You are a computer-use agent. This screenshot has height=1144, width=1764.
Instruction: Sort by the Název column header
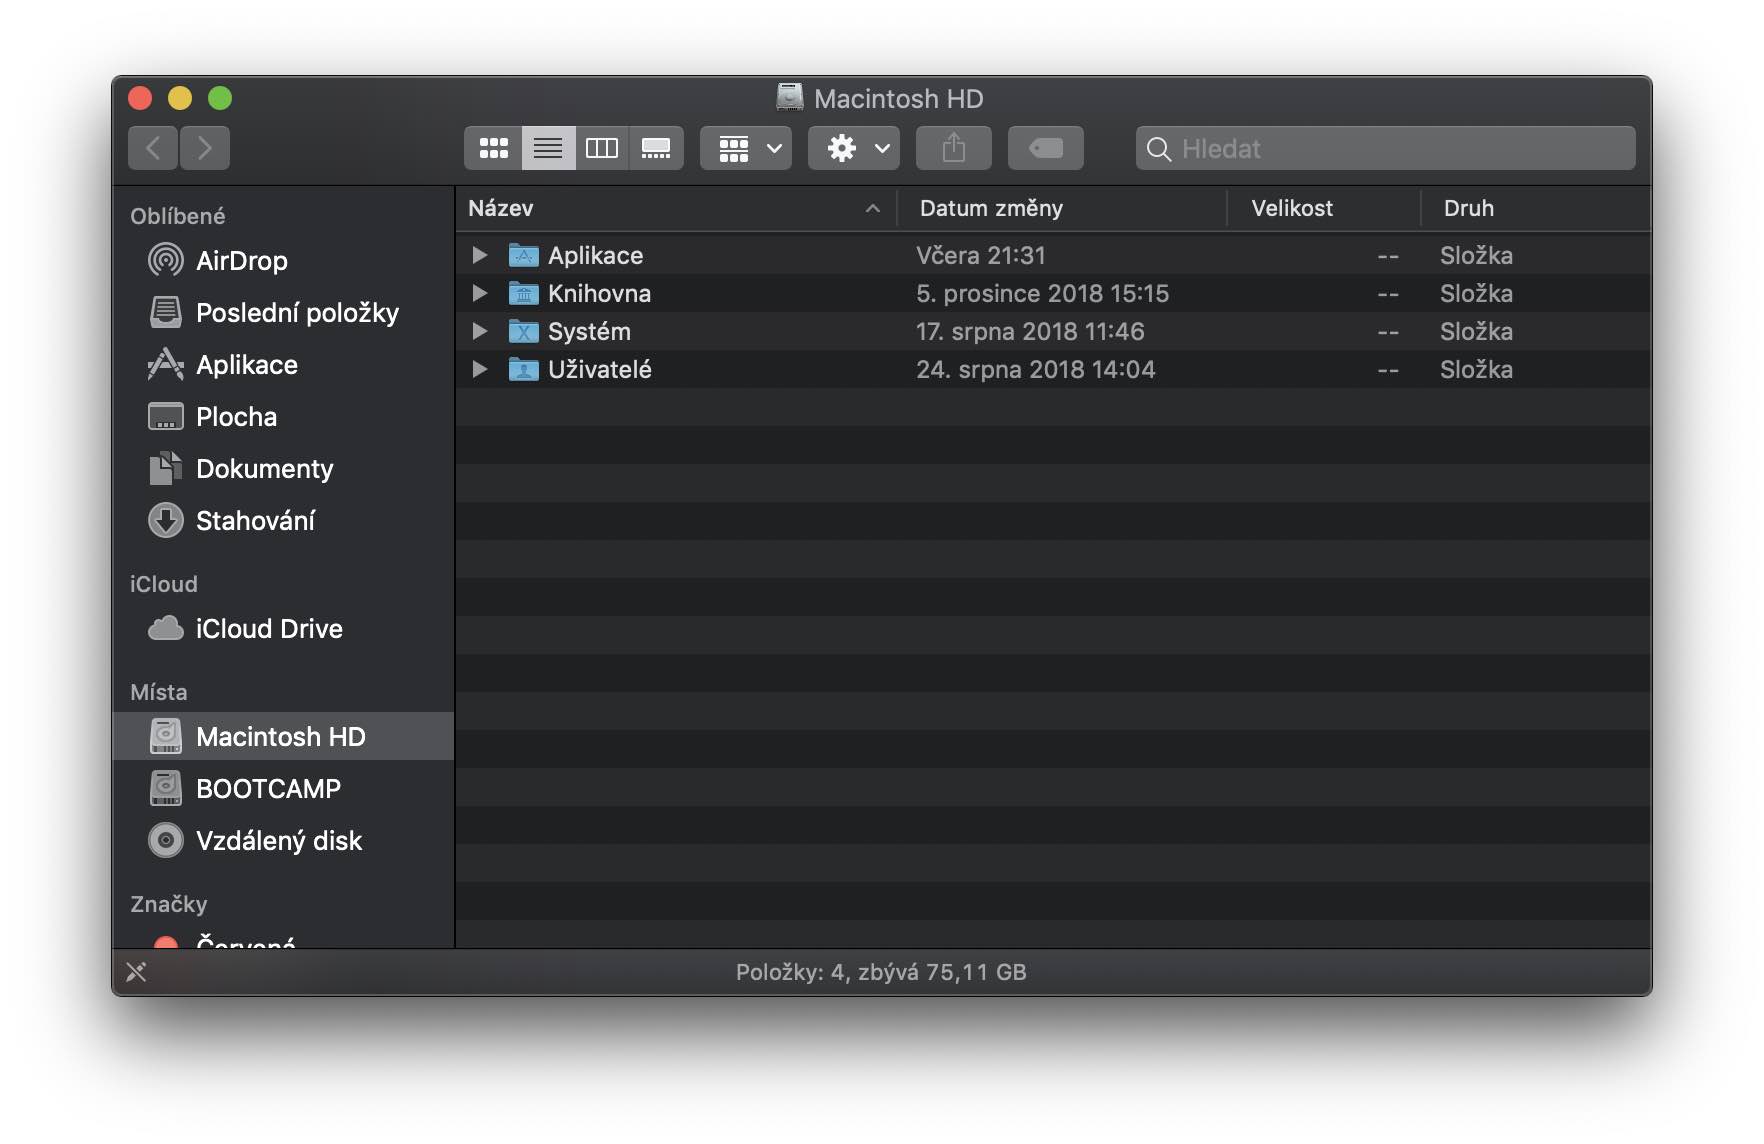(677, 208)
